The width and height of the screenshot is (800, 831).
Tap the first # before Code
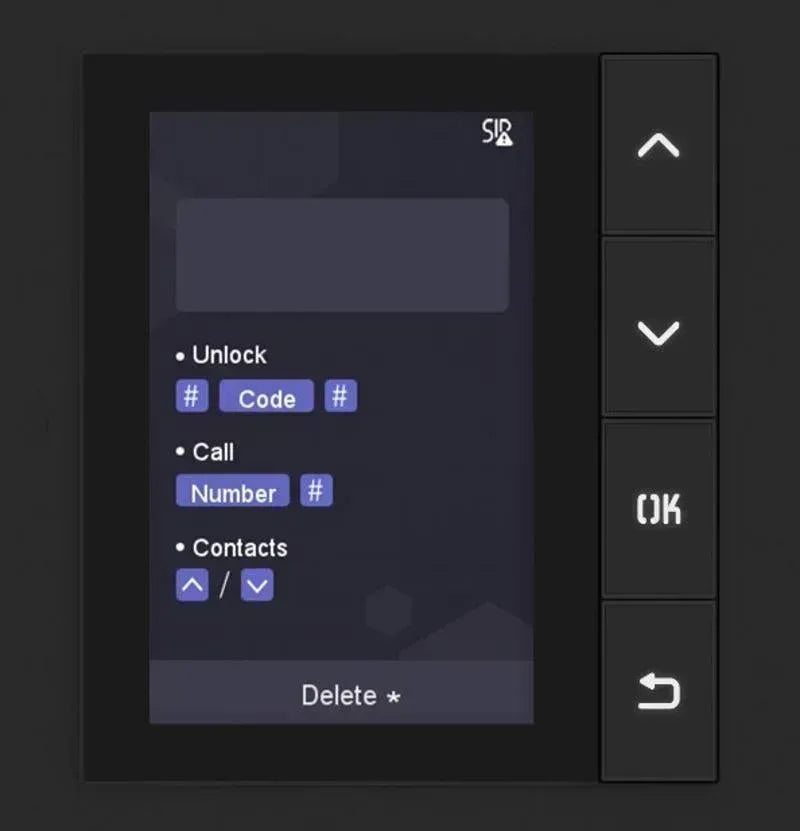click(x=192, y=396)
